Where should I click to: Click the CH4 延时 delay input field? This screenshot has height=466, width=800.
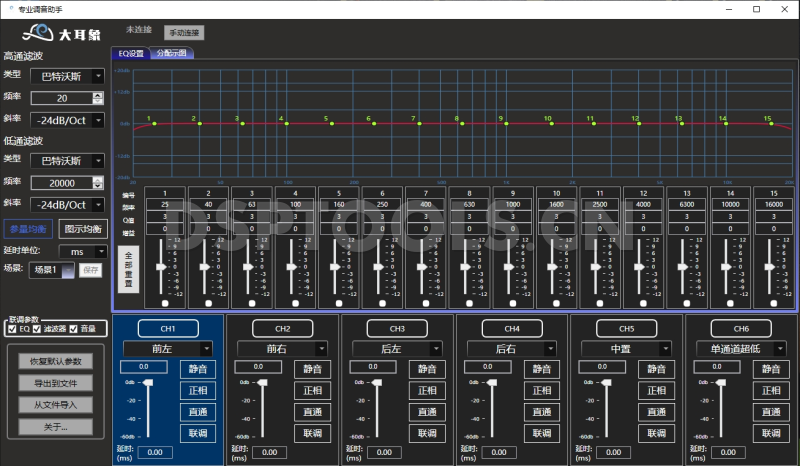tap(497, 453)
